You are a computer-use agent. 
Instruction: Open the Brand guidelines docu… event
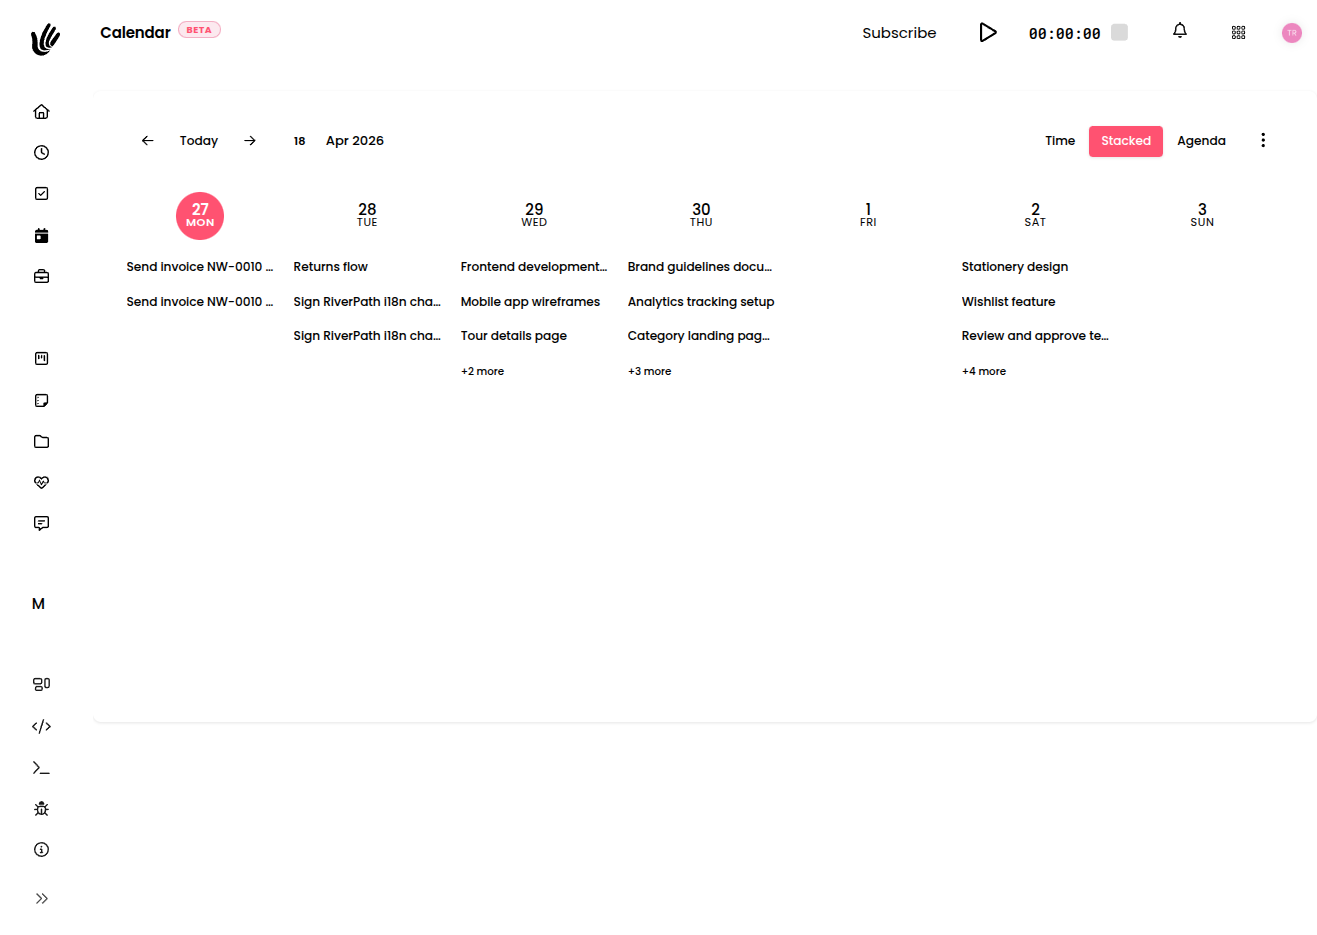700,267
